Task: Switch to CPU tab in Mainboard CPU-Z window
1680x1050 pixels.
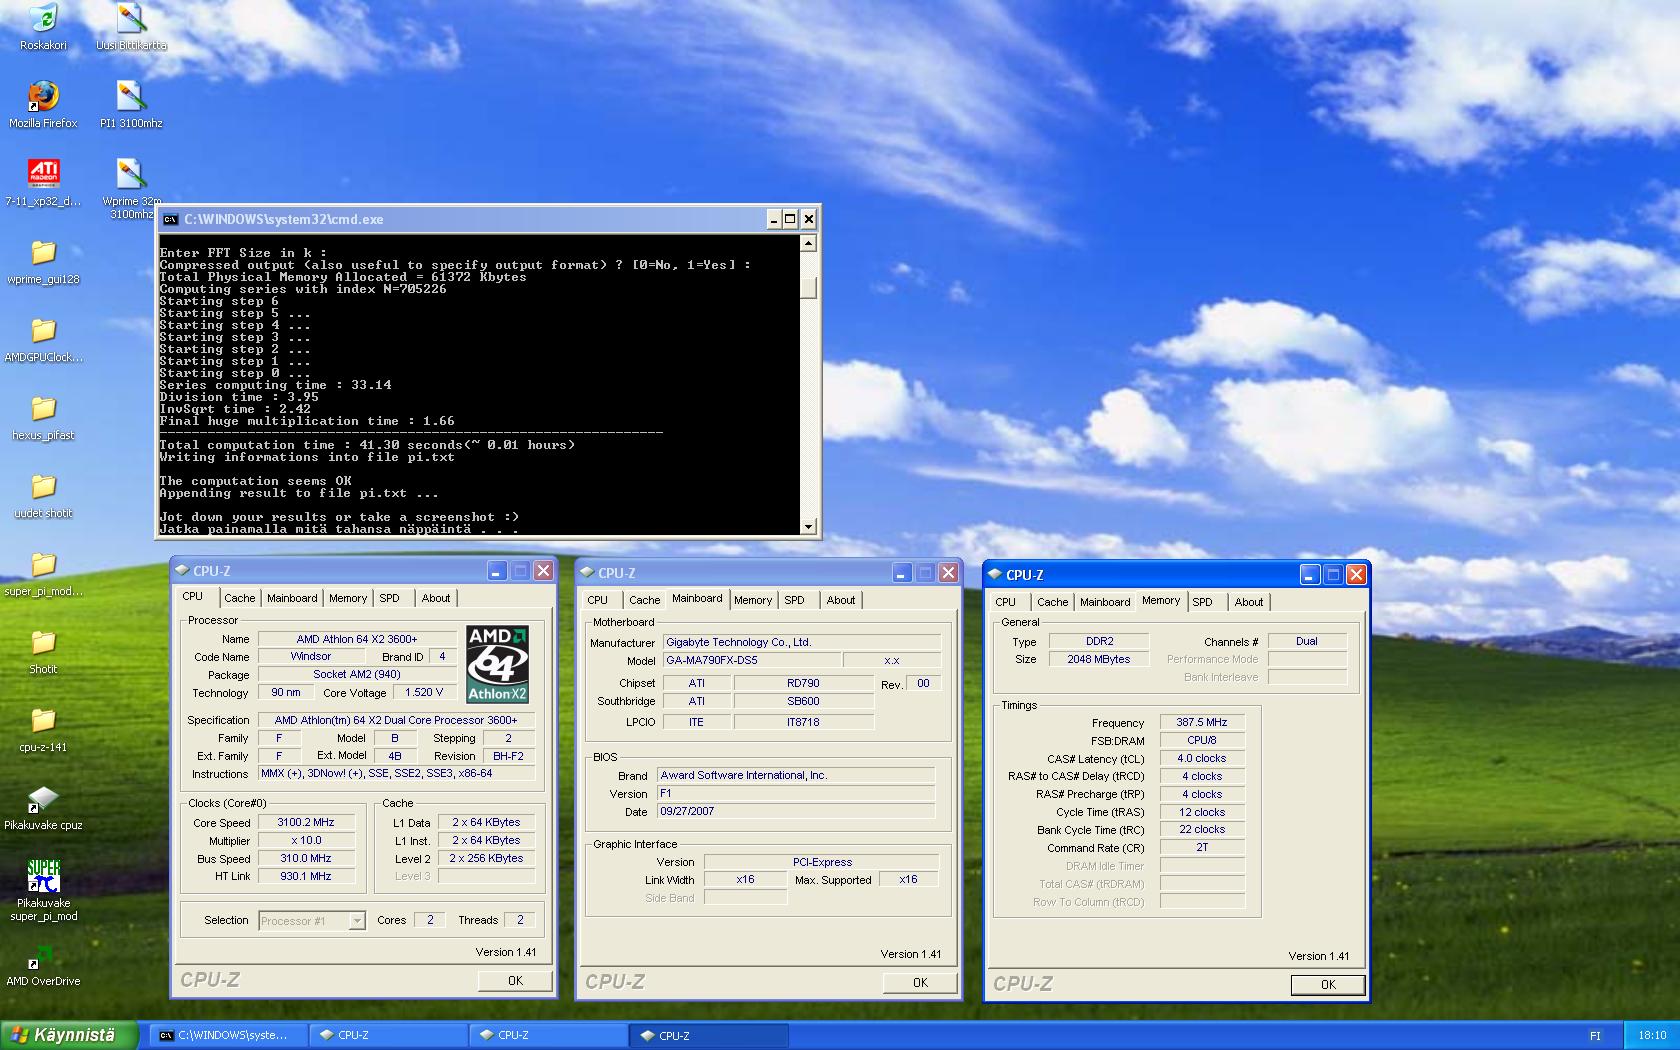Action: point(598,600)
